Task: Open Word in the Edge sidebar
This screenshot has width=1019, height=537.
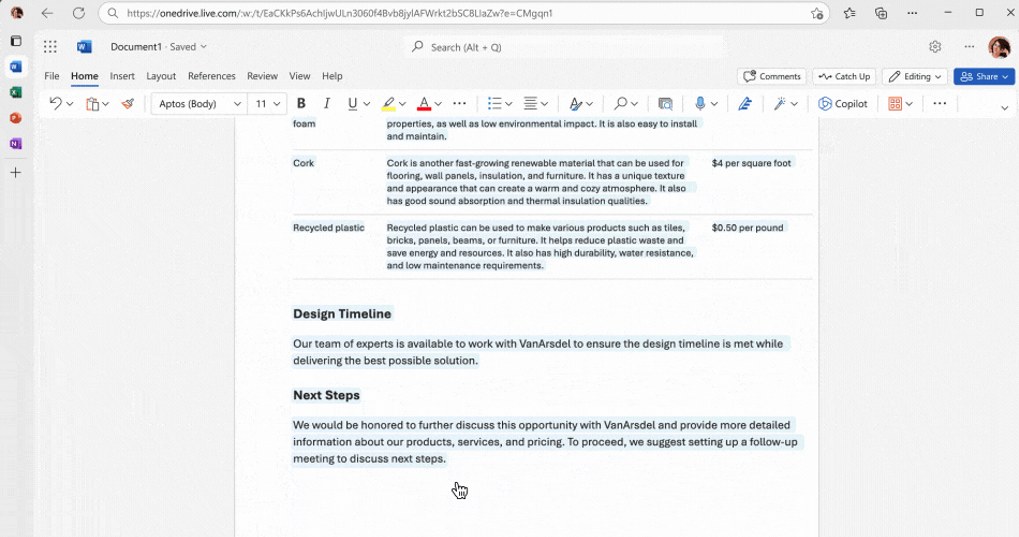Action: pos(16,66)
